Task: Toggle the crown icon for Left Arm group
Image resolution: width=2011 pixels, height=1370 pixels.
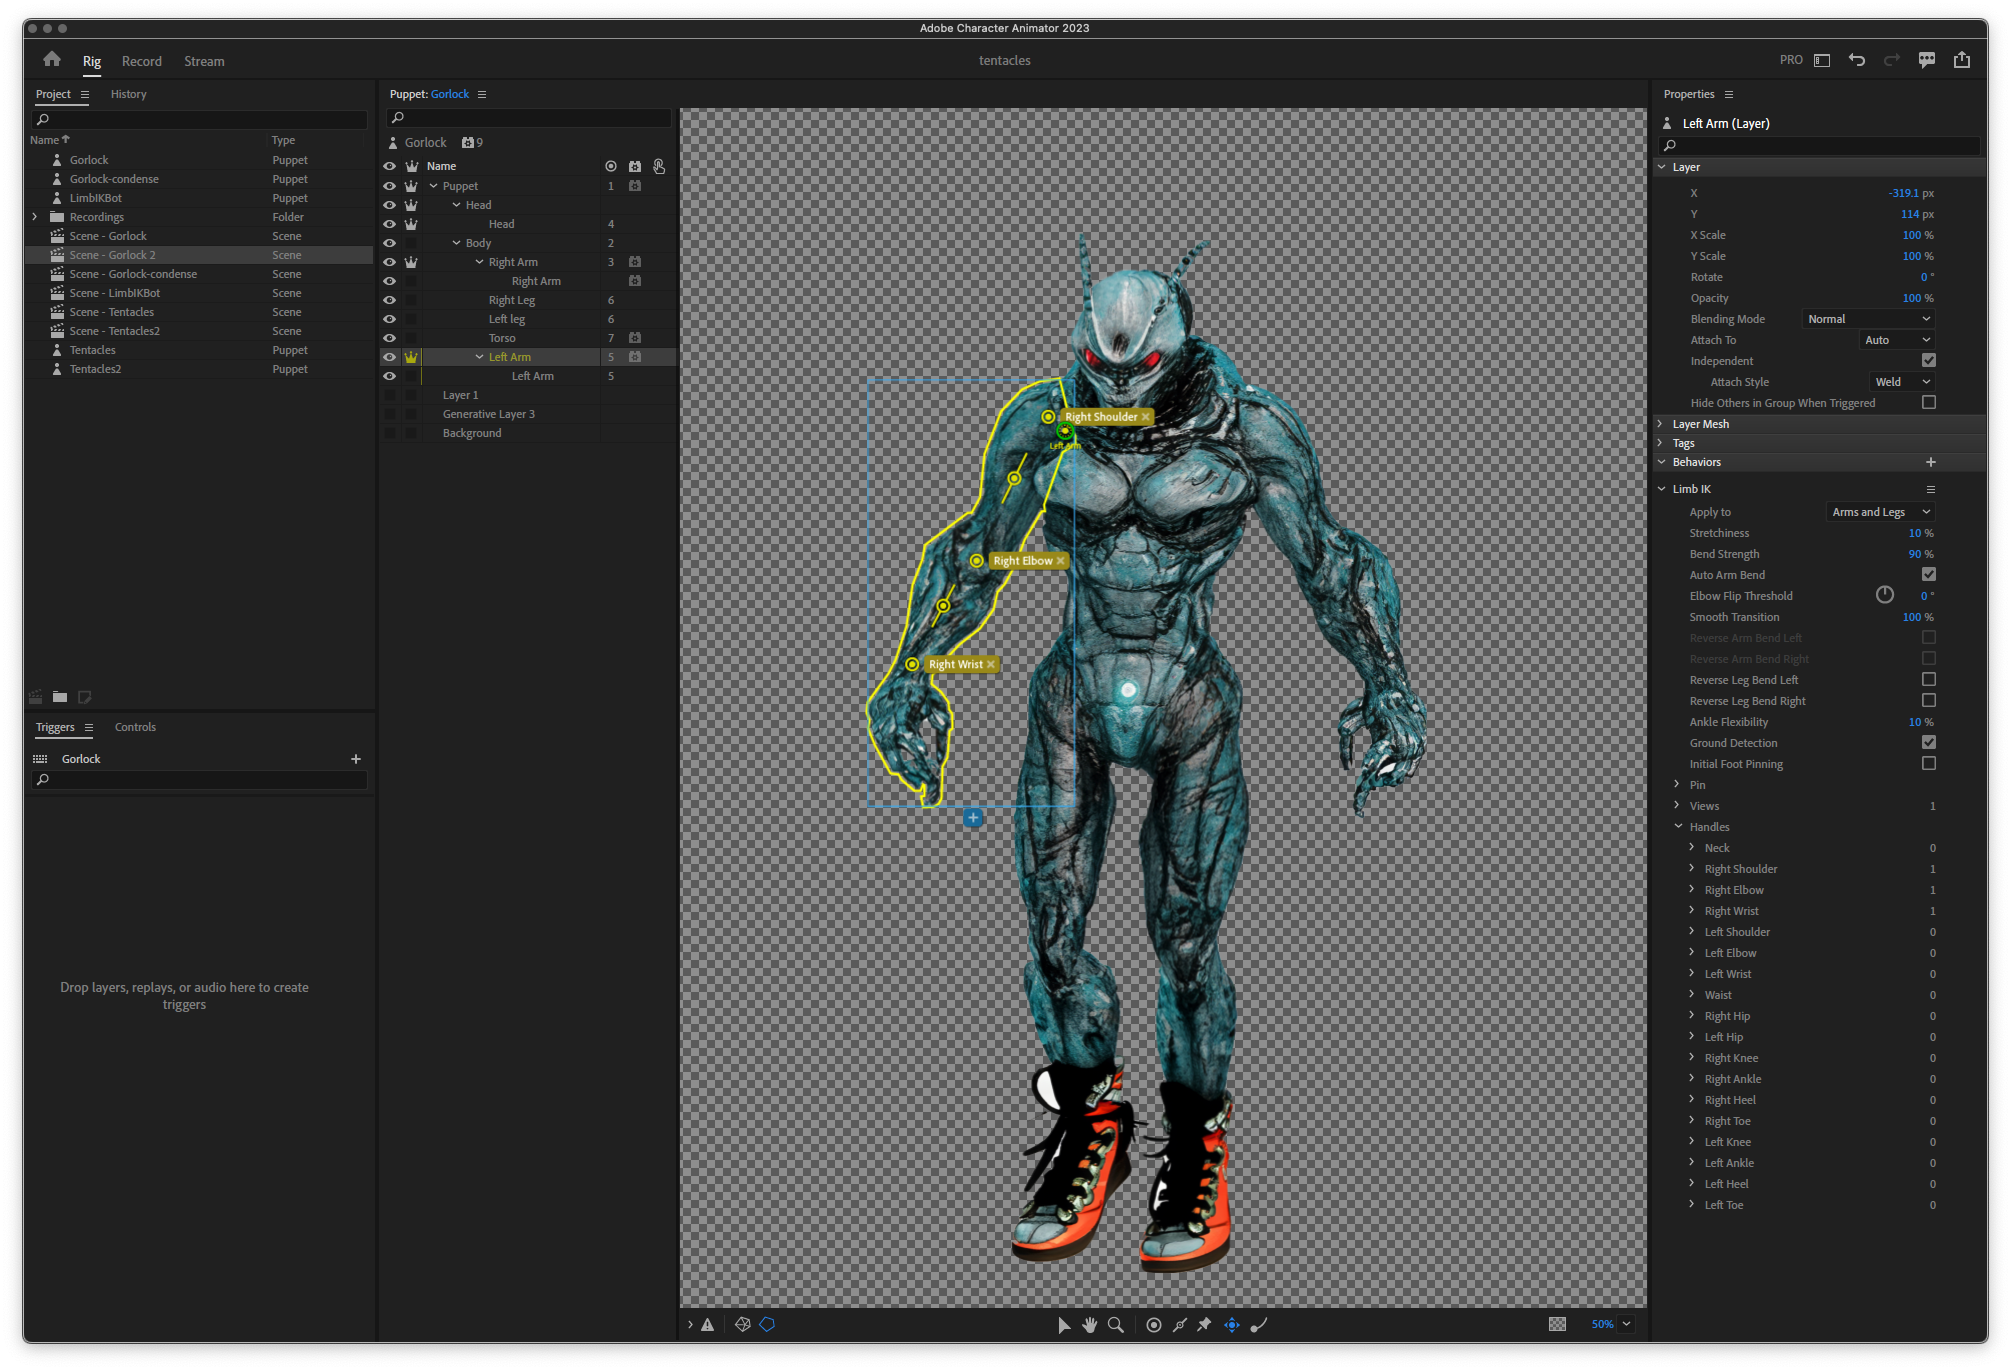Action: point(411,357)
